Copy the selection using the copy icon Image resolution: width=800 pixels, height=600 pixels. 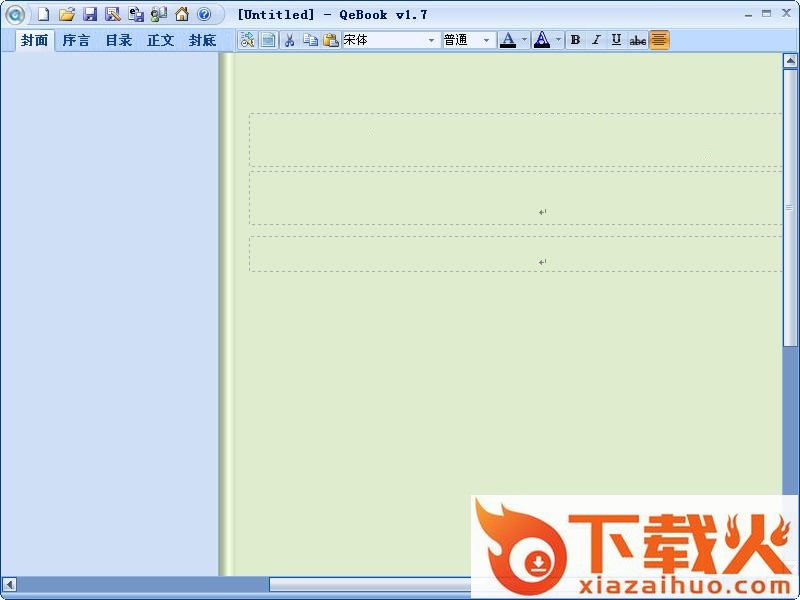click(x=310, y=40)
